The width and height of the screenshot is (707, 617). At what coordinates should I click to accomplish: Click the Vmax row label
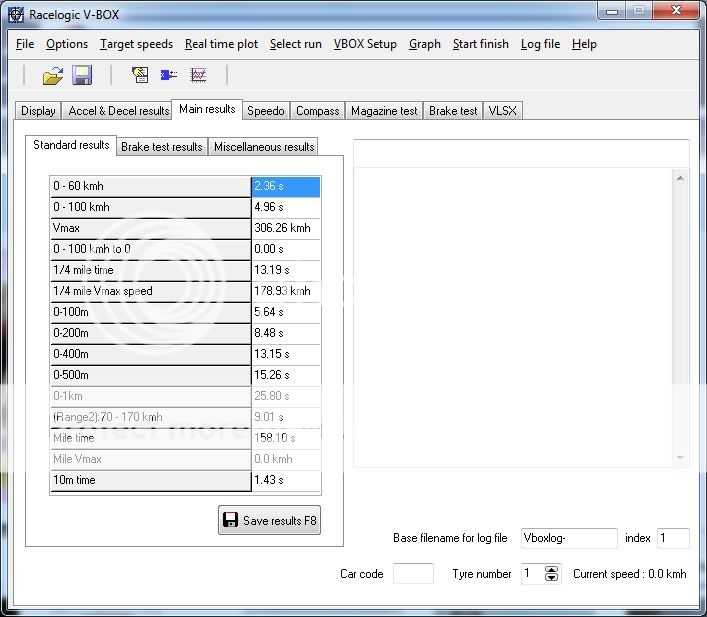coord(150,228)
